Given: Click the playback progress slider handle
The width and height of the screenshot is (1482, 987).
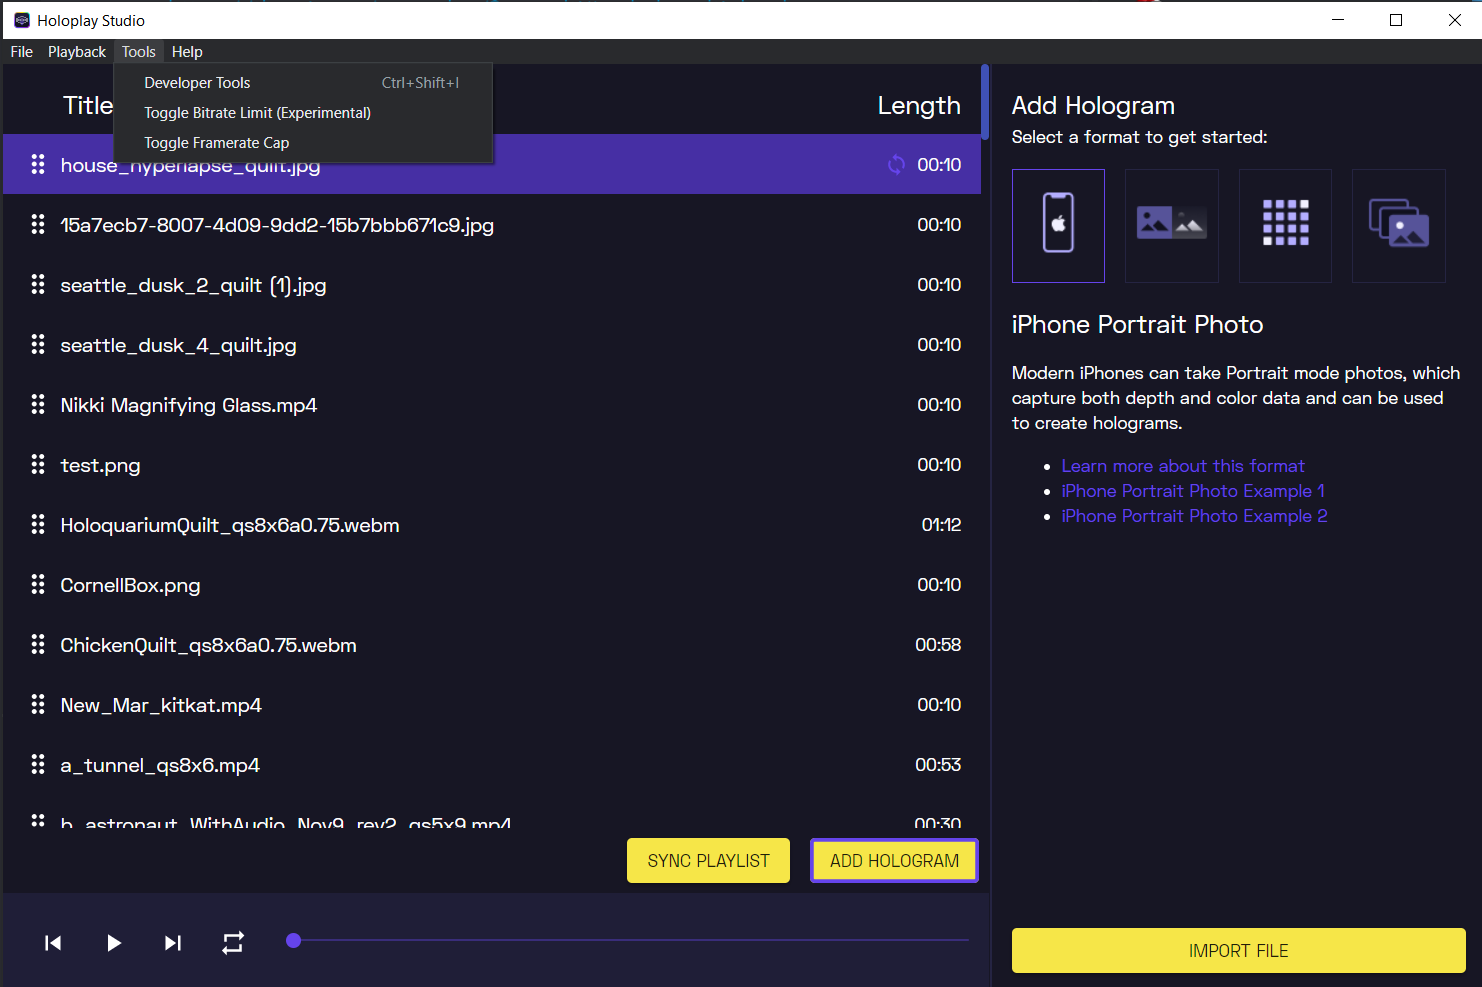Looking at the screenshot, I should pos(293,940).
